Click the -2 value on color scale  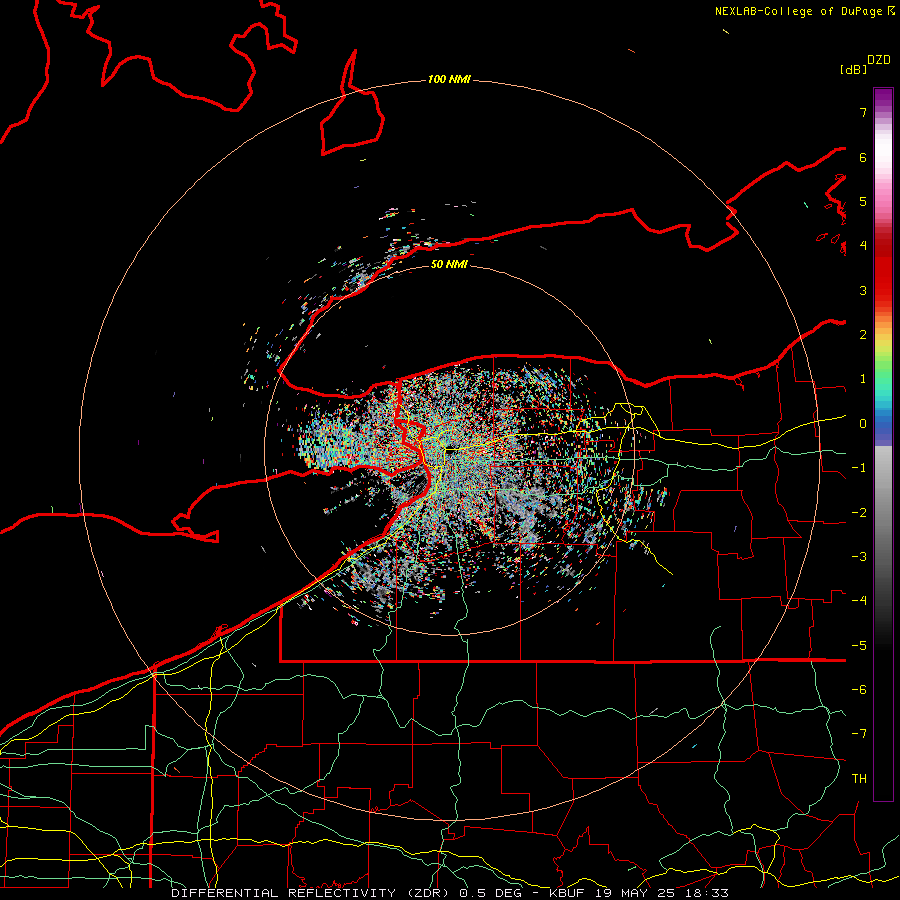pos(859,513)
